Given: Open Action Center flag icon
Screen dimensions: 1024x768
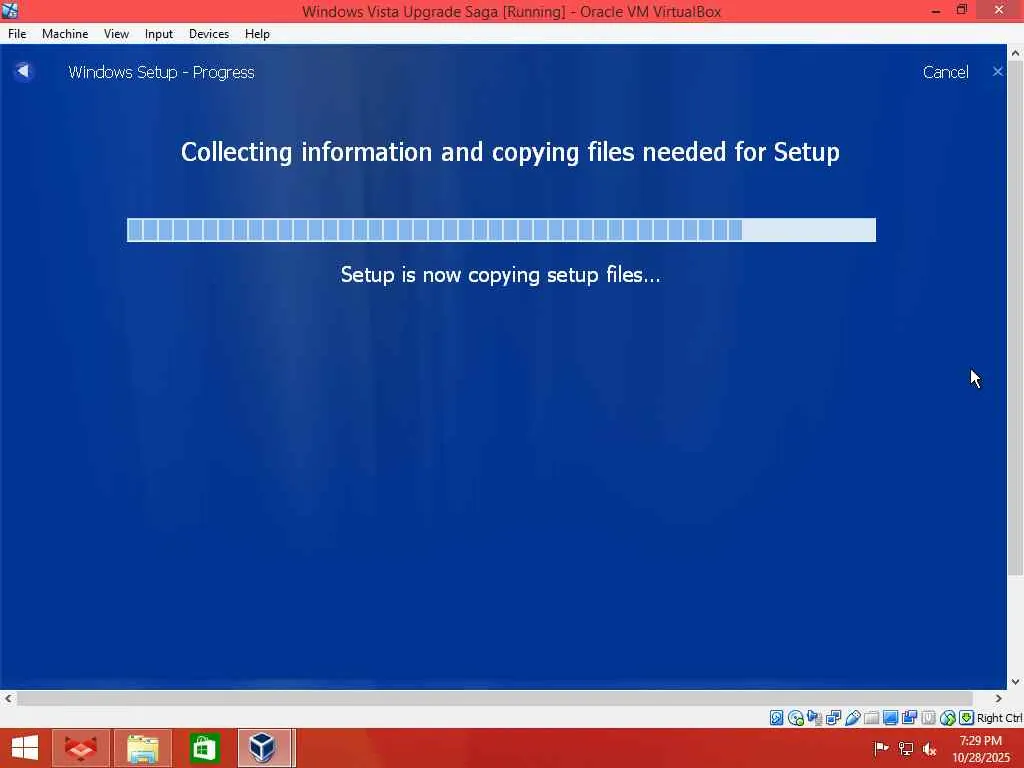Looking at the screenshot, I should (x=881, y=748).
